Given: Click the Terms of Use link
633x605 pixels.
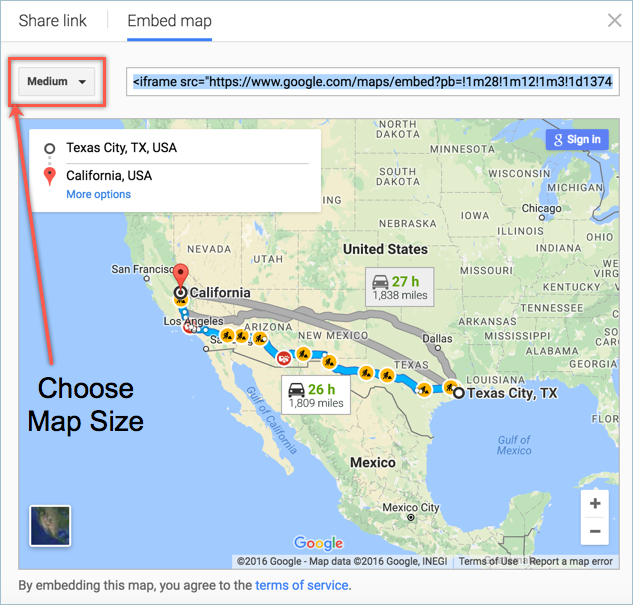Looking at the screenshot, I should tap(488, 562).
